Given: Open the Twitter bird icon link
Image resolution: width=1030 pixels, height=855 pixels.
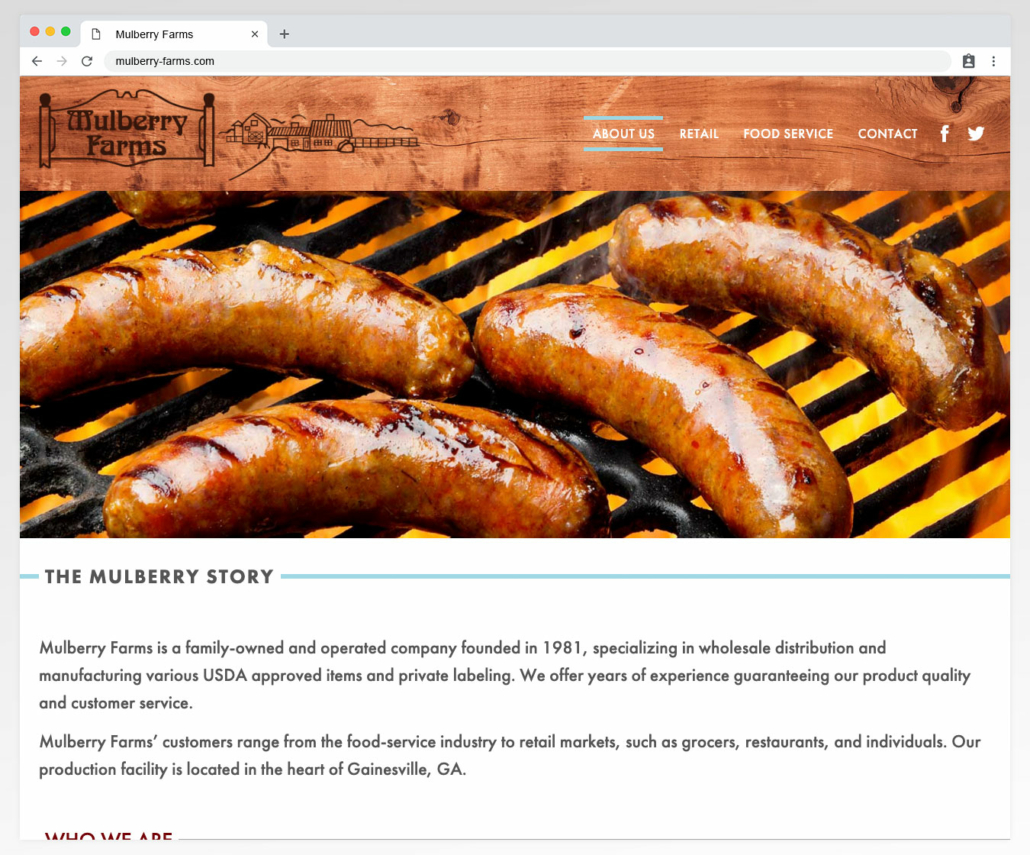Looking at the screenshot, I should [976, 134].
